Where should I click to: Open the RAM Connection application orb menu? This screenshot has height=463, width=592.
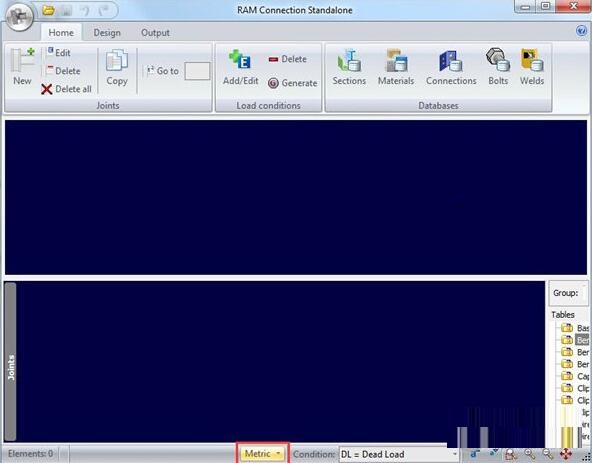point(20,17)
